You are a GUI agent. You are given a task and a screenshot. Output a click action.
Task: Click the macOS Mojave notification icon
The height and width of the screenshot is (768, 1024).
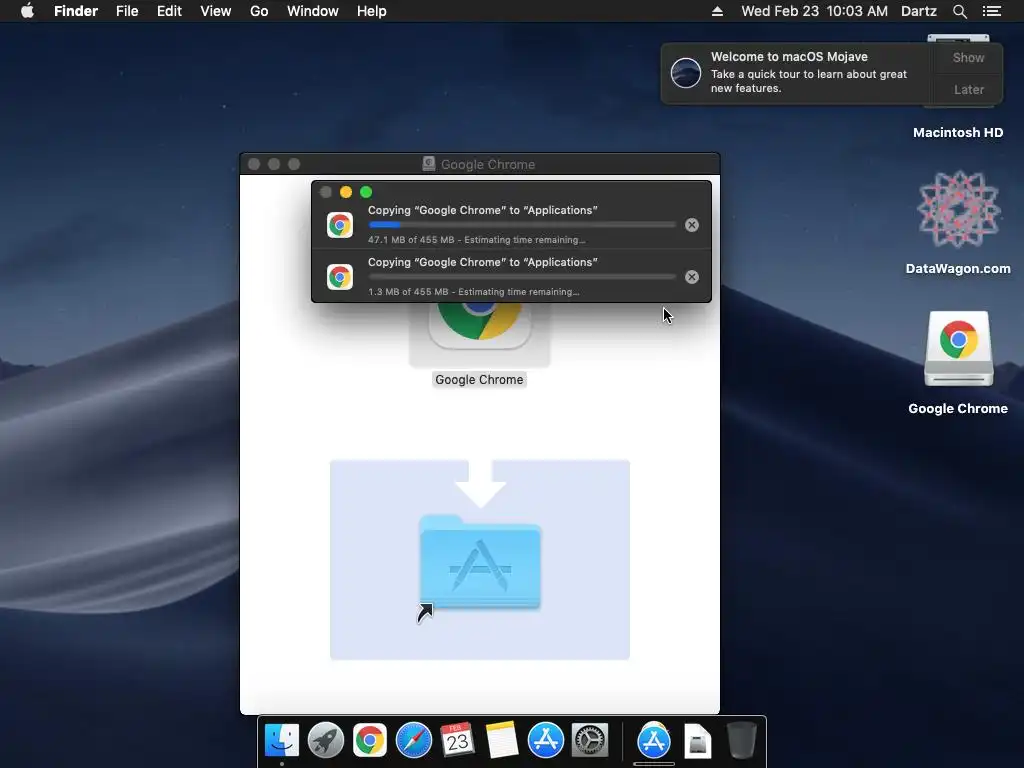tap(686, 72)
